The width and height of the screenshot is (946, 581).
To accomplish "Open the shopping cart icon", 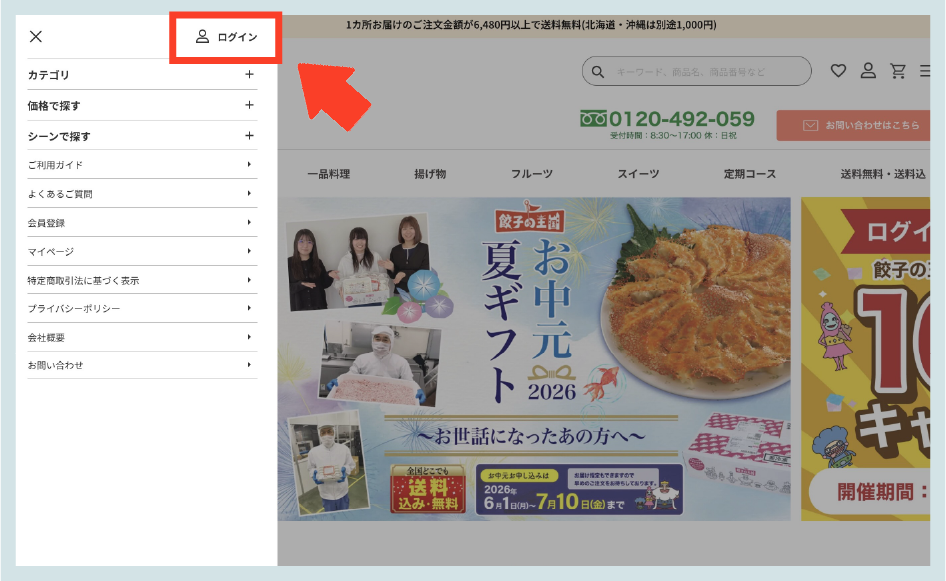I will click(x=898, y=71).
